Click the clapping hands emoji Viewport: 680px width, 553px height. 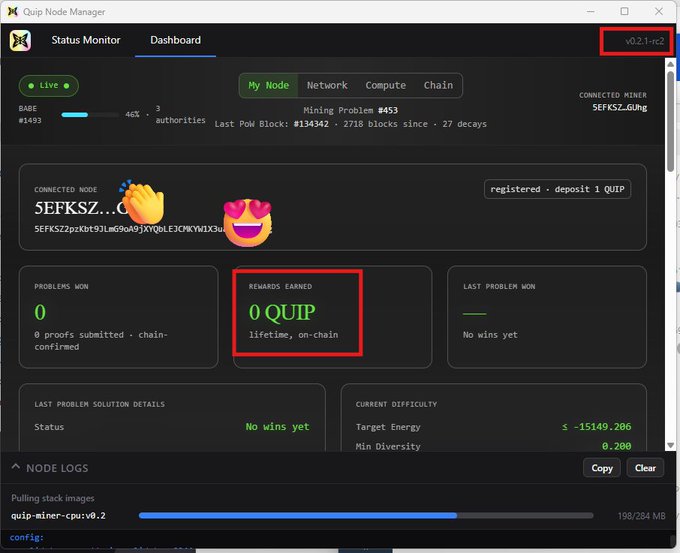142,202
